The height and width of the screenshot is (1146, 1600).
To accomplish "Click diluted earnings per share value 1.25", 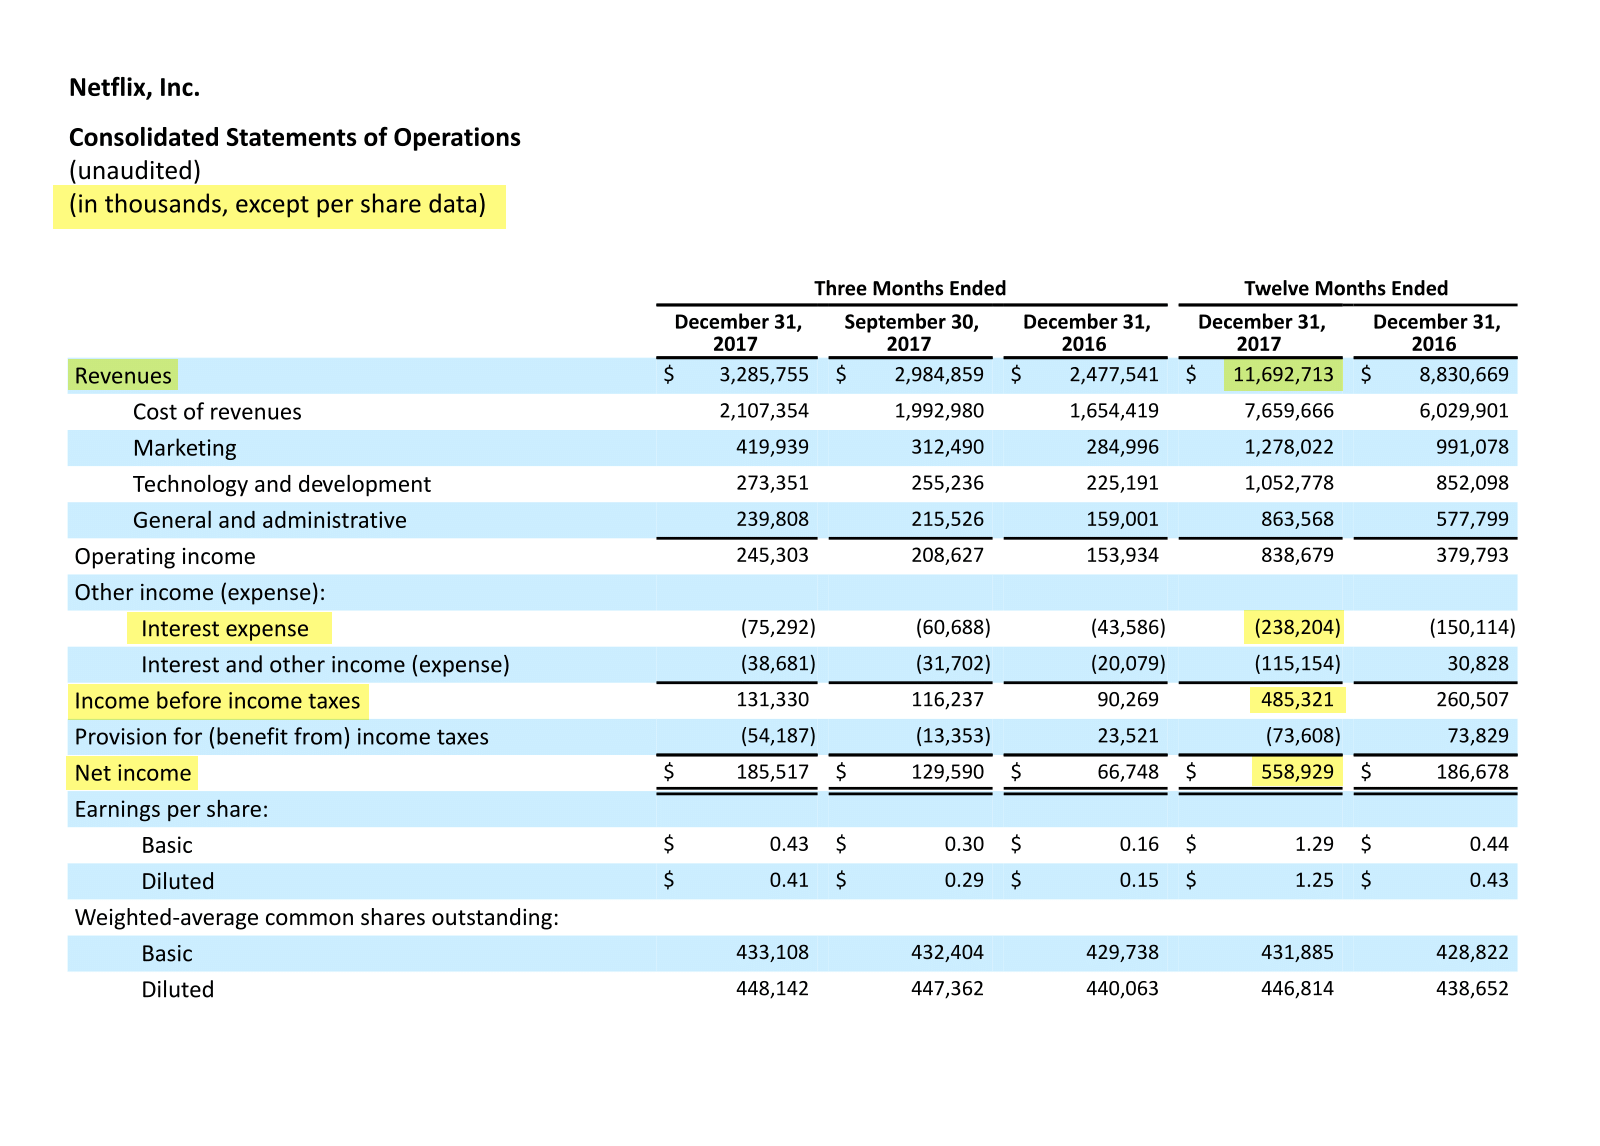I will [1314, 880].
